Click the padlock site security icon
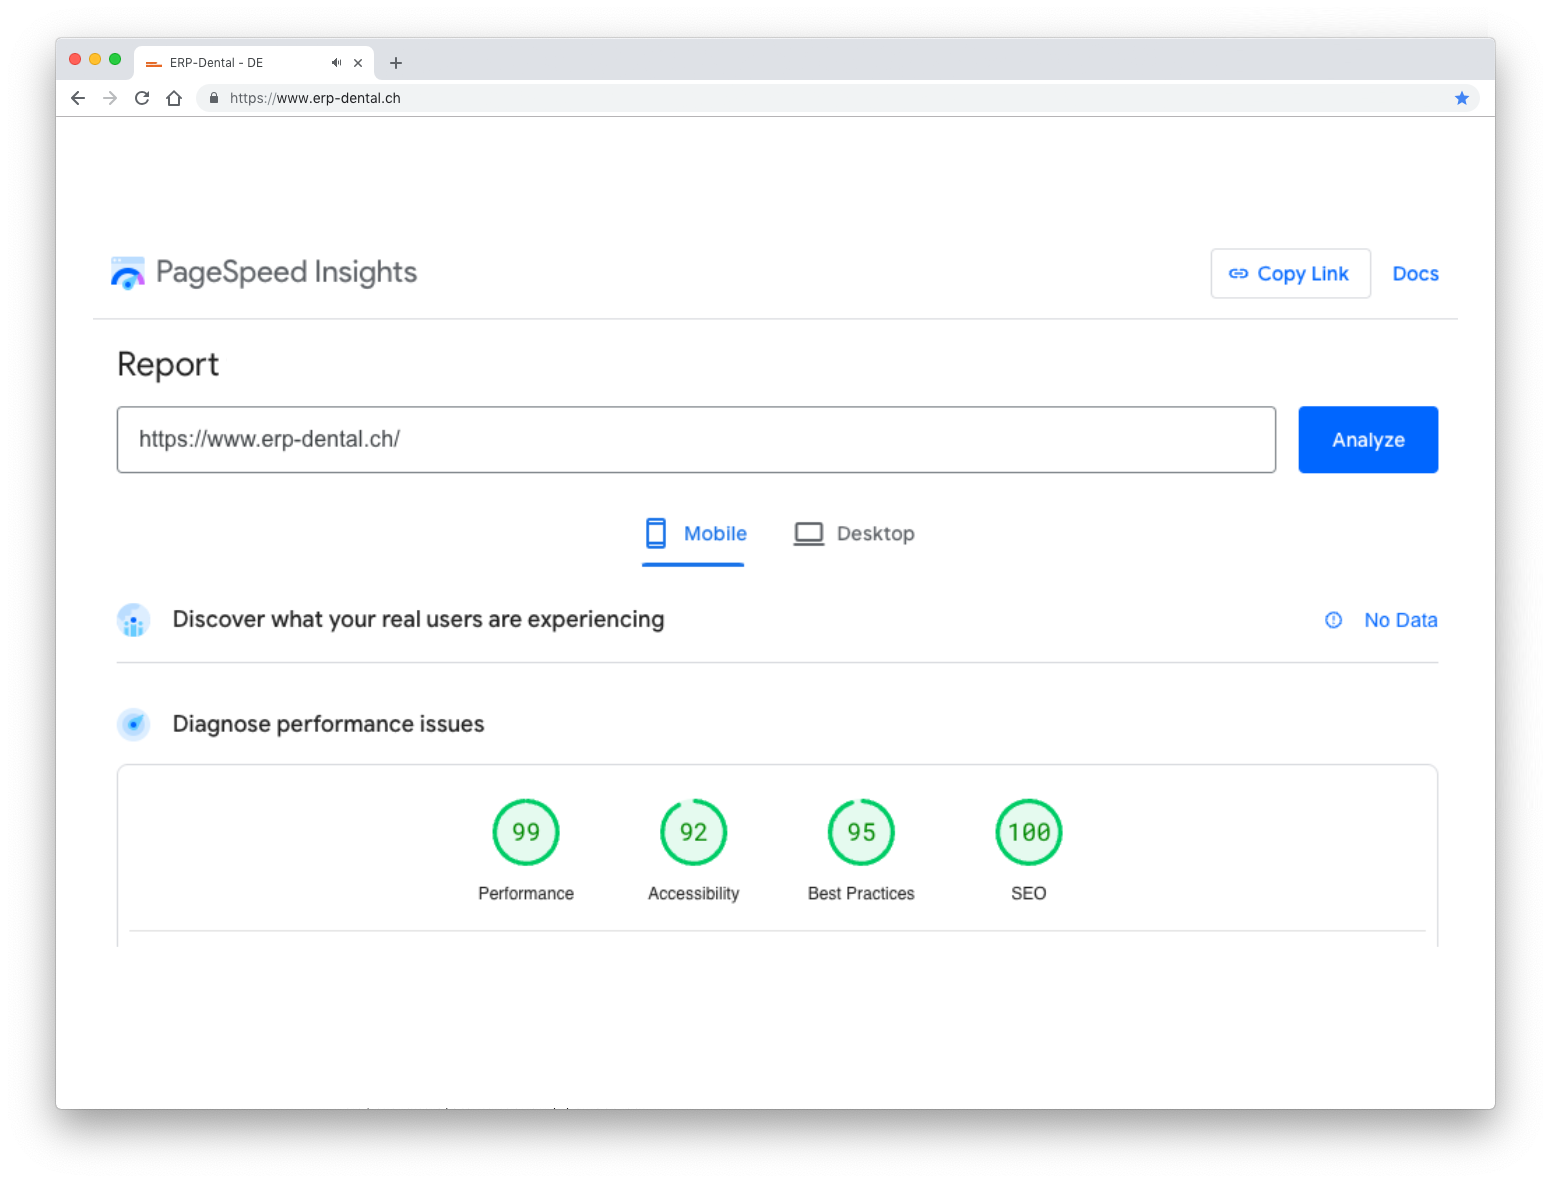Image resolution: width=1551 pixels, height=1183 pixels. coord(213,98)
